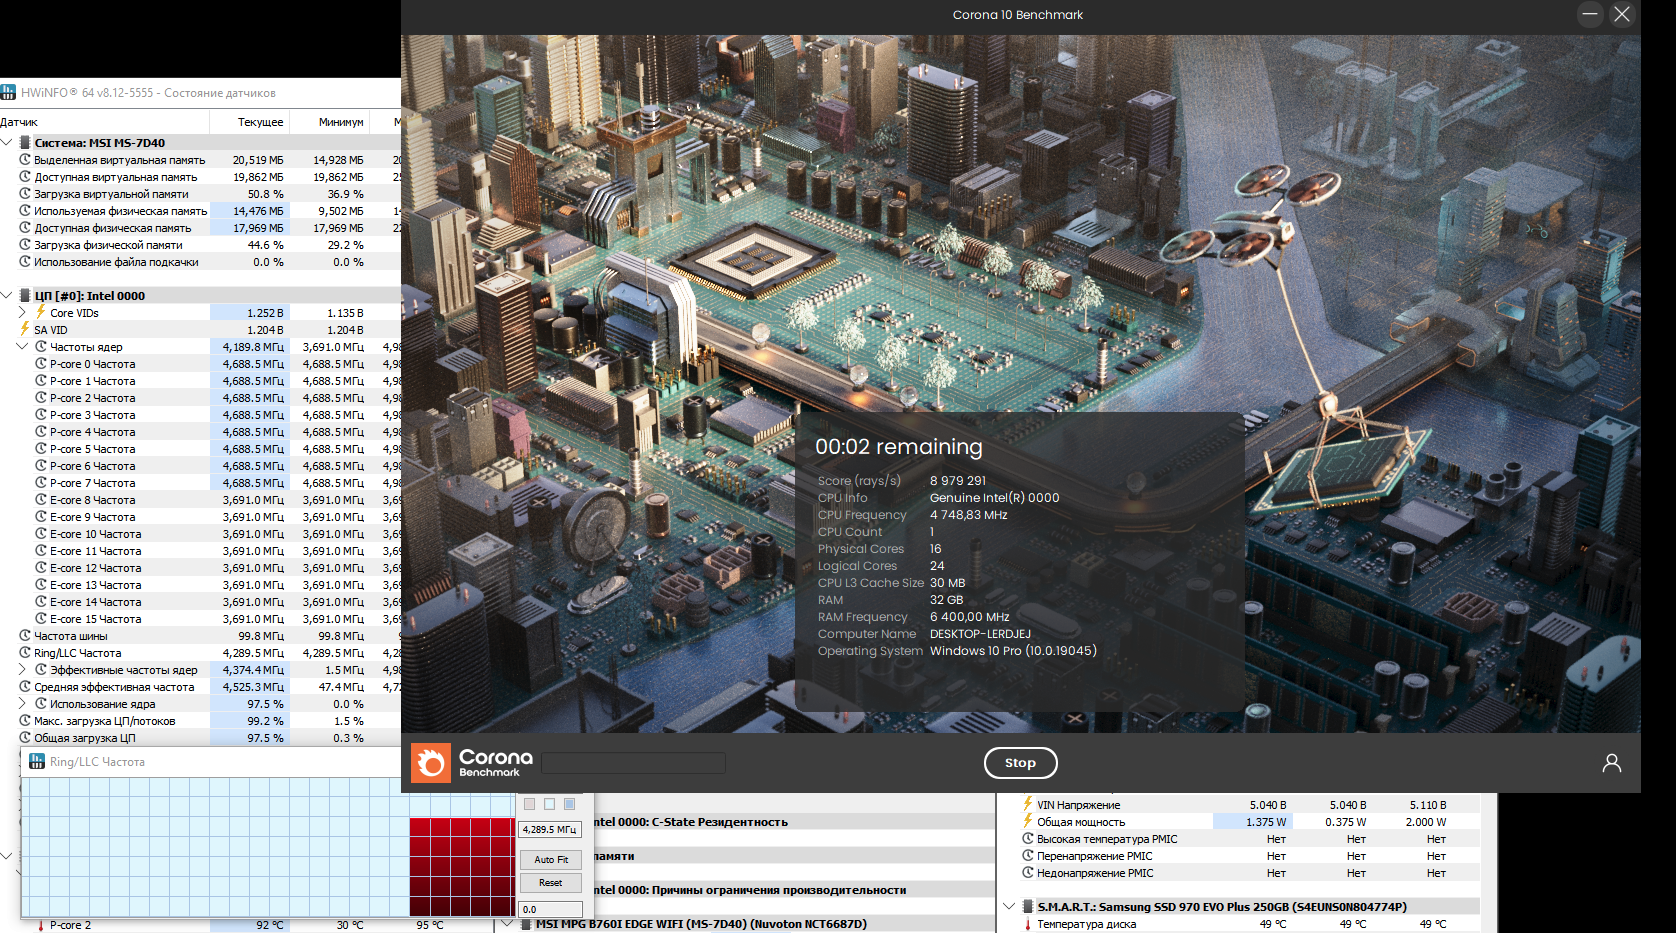The image size is (1676, 933).
Task: Click the Ring/LLC graph window icon
Action: (x=37, y=762)
